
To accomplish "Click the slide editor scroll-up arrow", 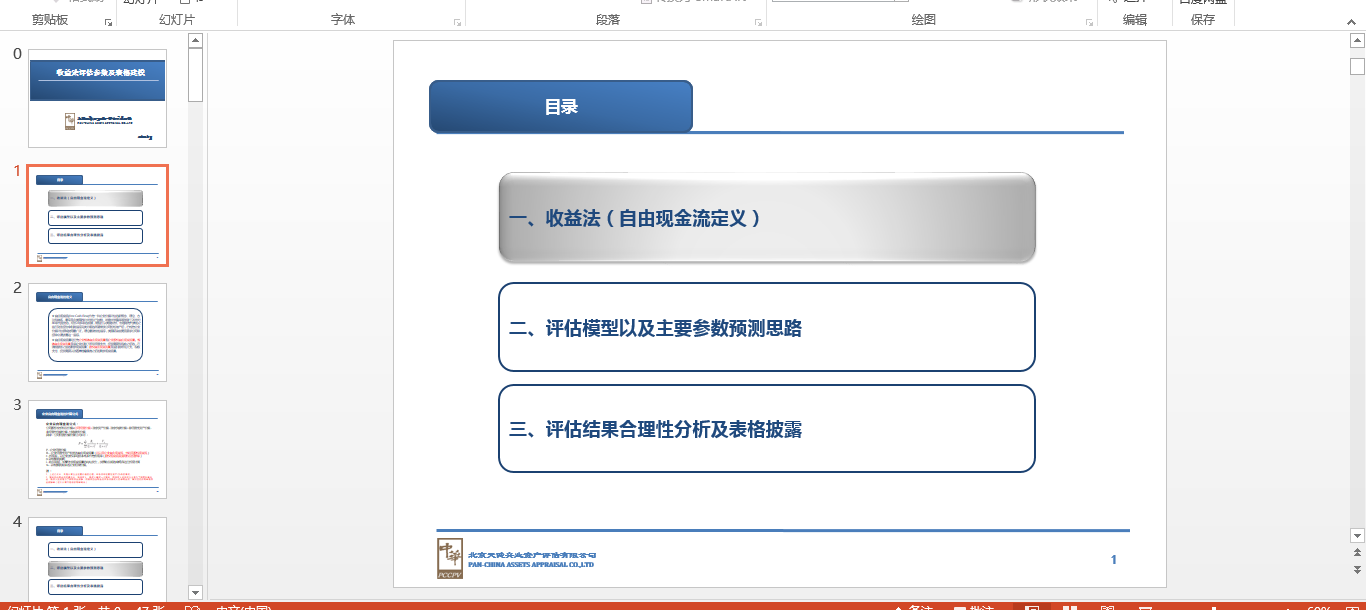I will [x=1357, y=41].
